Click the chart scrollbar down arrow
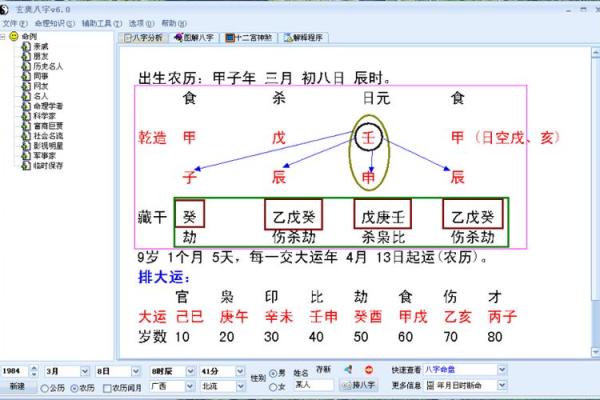Viewport: 600px width, 400px height. [596, 352]
